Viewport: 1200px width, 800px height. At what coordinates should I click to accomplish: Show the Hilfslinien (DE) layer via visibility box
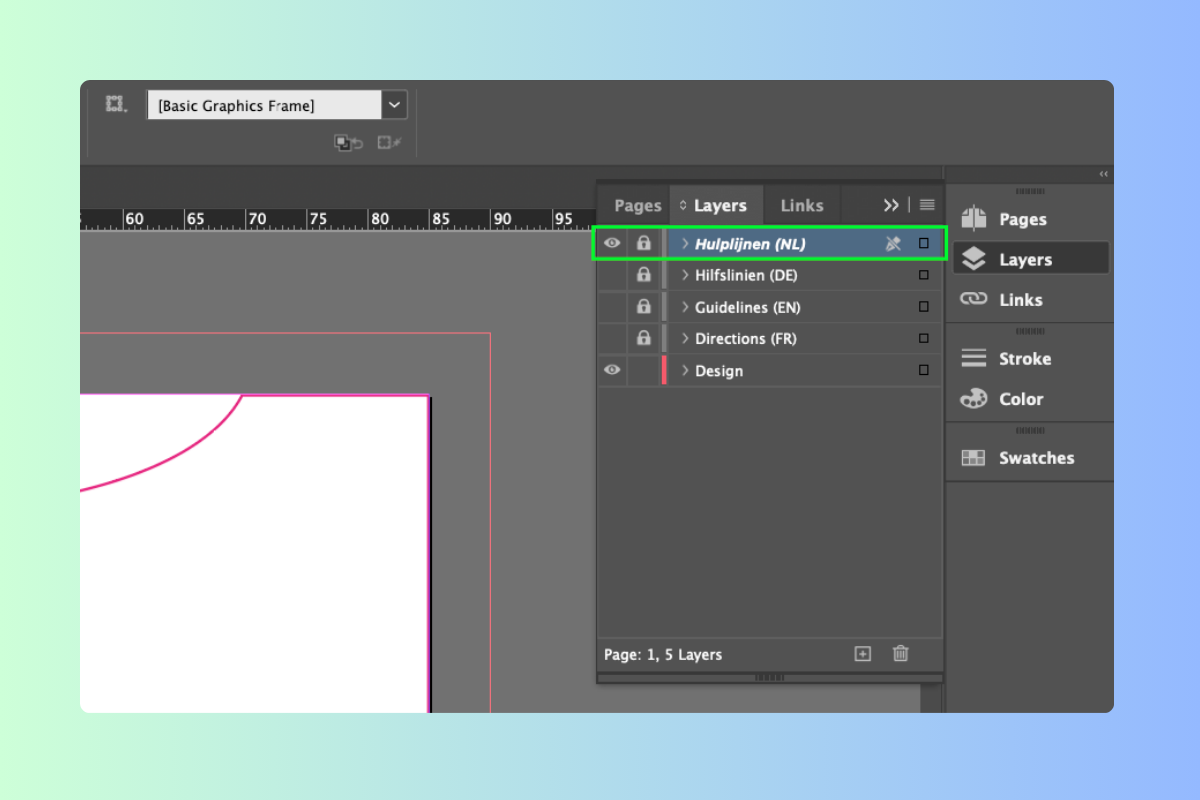coord(612,275)
